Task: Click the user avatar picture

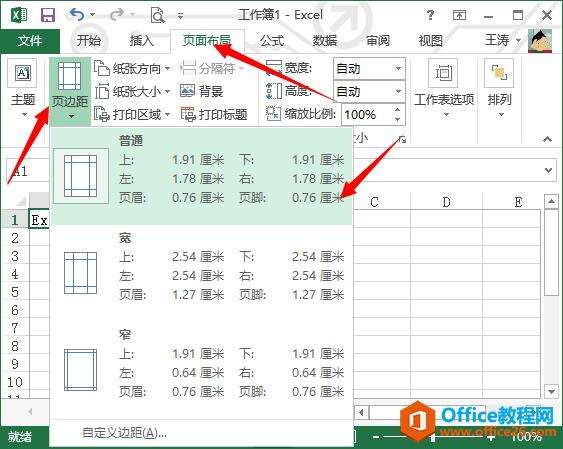Action: pos(540,41)
